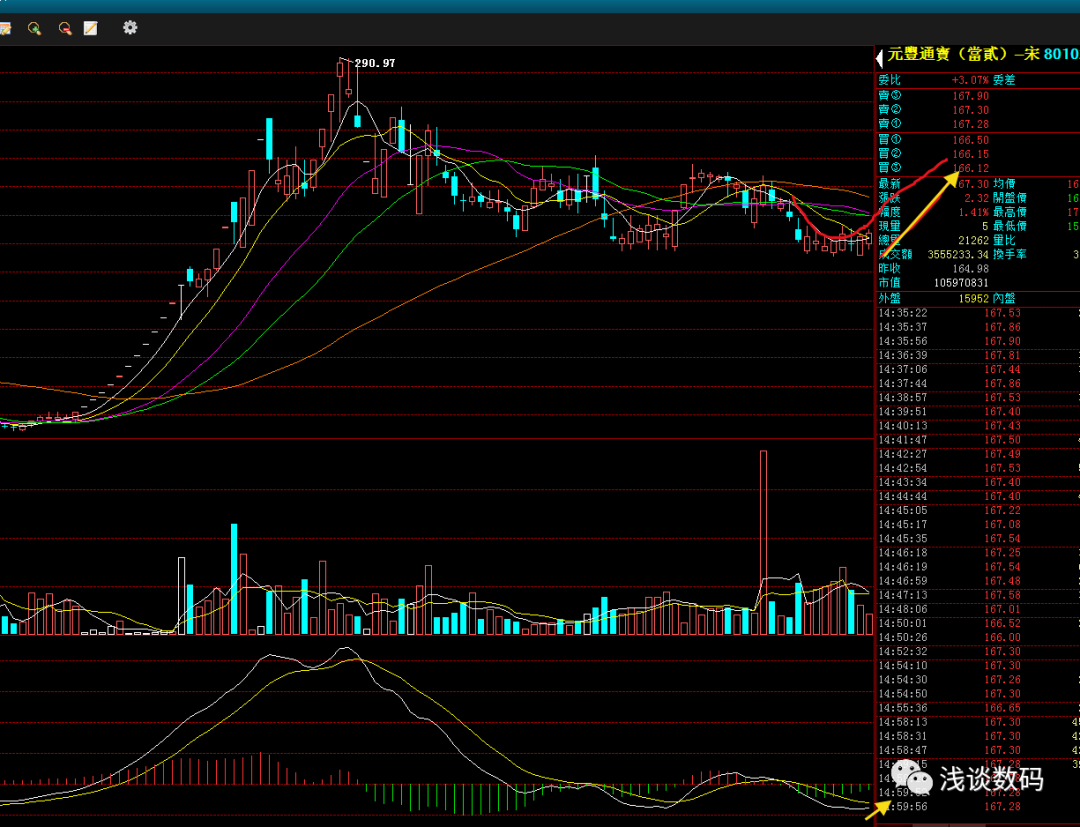
Task: Select tick trade at 14:48:06
Action: (977, 609)
